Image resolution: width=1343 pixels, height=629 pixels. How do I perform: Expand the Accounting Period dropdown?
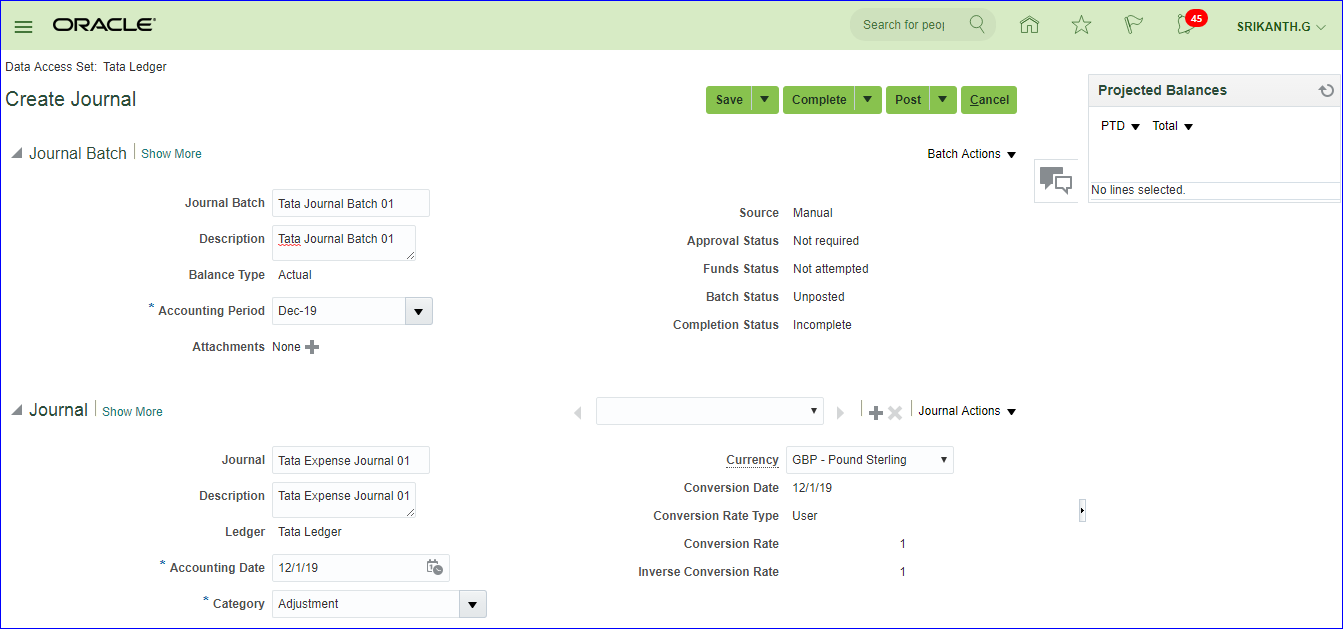[418, 311]
